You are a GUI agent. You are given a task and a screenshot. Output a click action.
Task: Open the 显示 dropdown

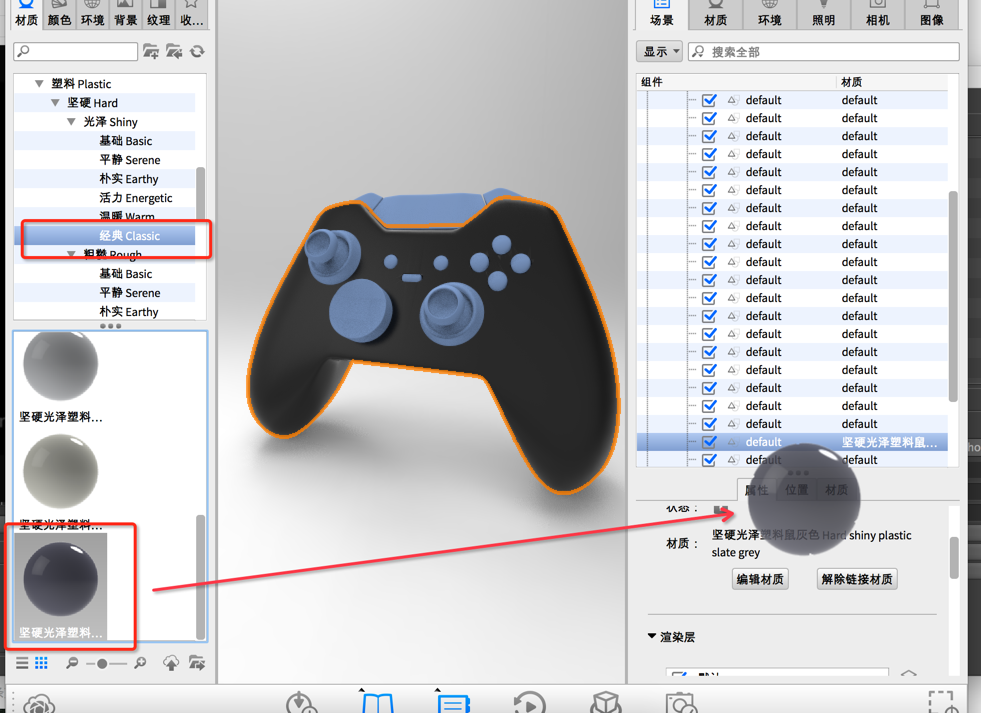(659, 51)
